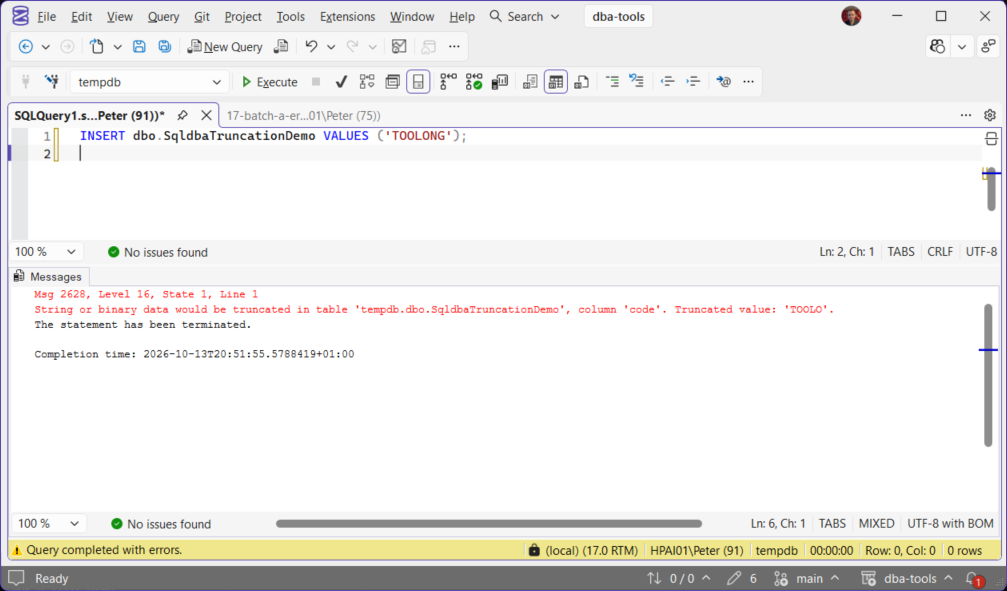
Task: Open the tempdb database dropdown
Action: coord(148,82)
